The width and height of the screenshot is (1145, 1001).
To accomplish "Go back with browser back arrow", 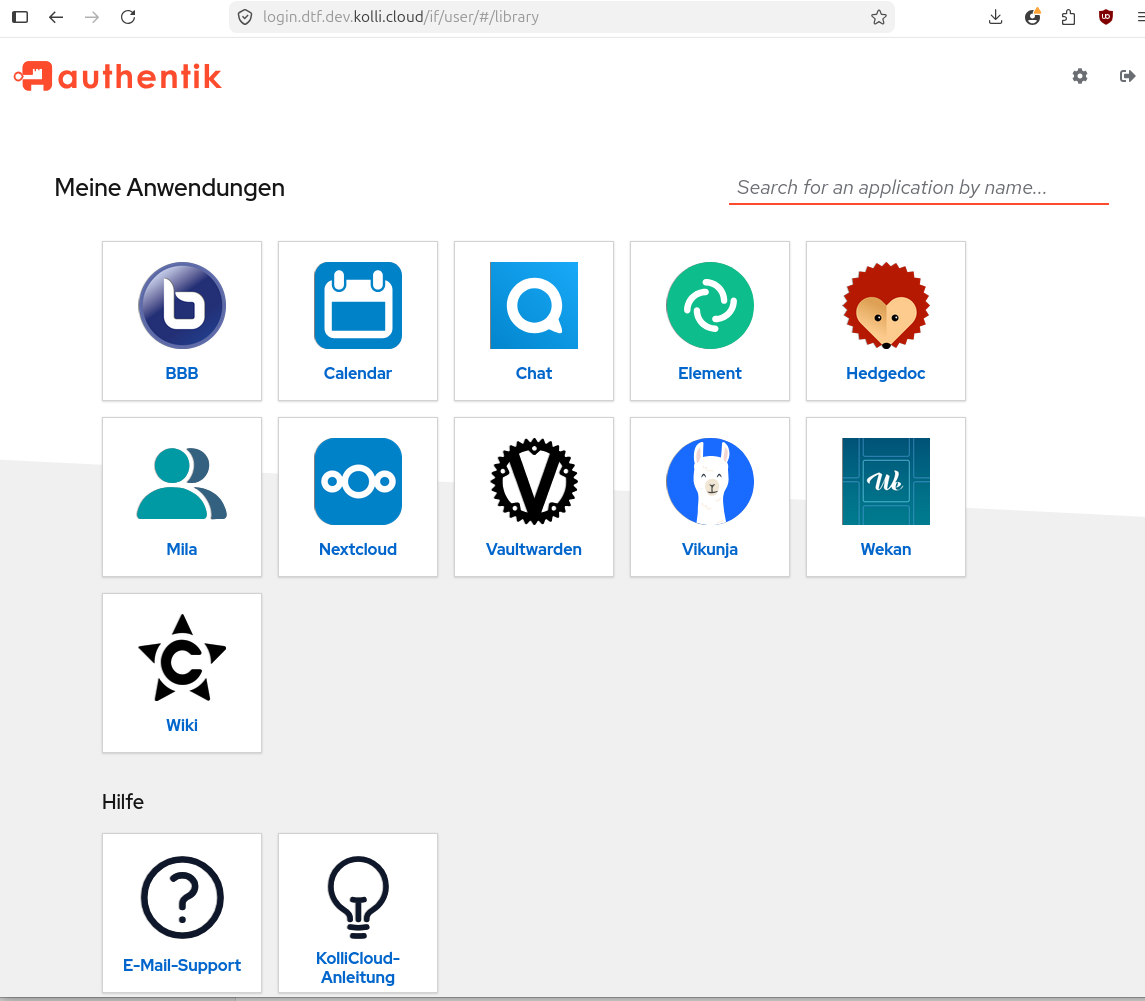I will point(56,17).
